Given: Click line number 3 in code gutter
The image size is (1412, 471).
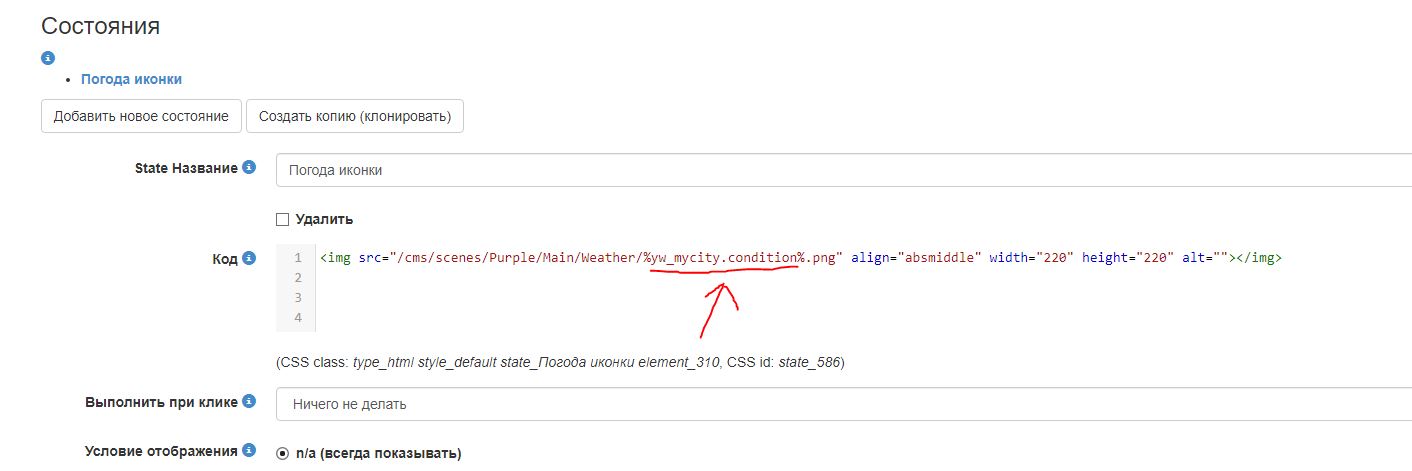Looking at the screenshot, I should coord(297,298).
